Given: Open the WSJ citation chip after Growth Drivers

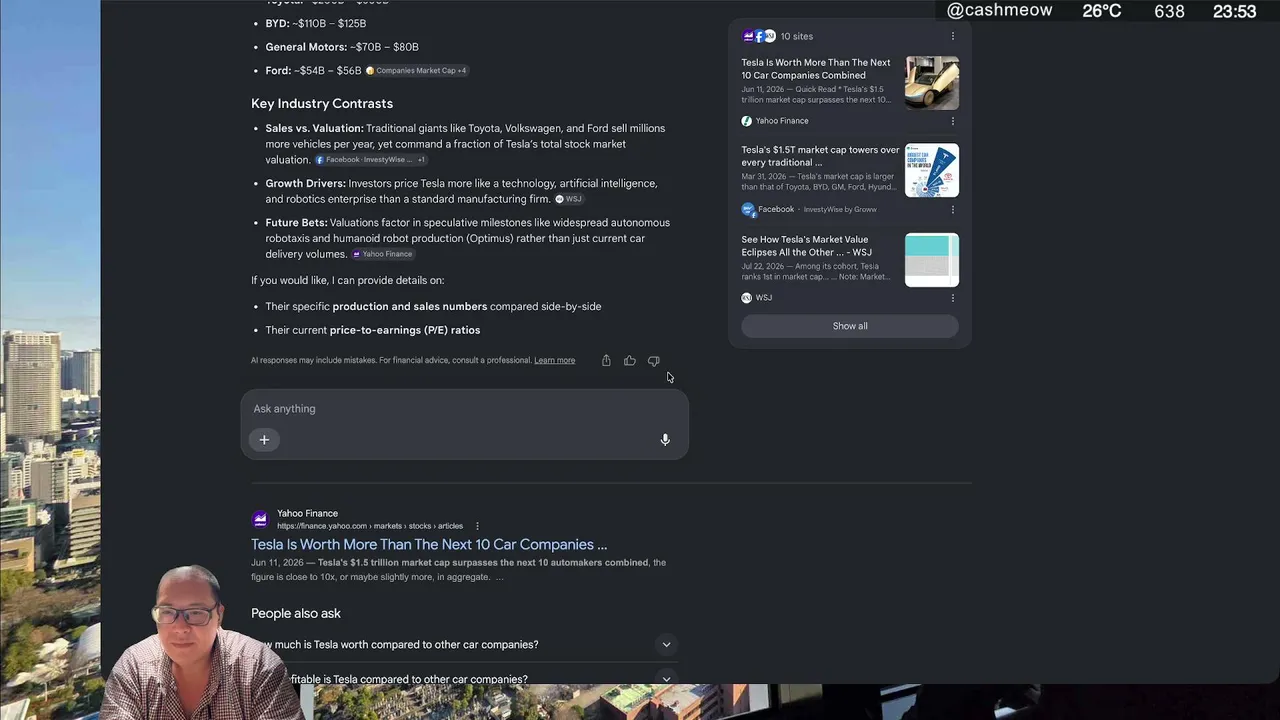Looking at the screenshot, I should point(568,199).
